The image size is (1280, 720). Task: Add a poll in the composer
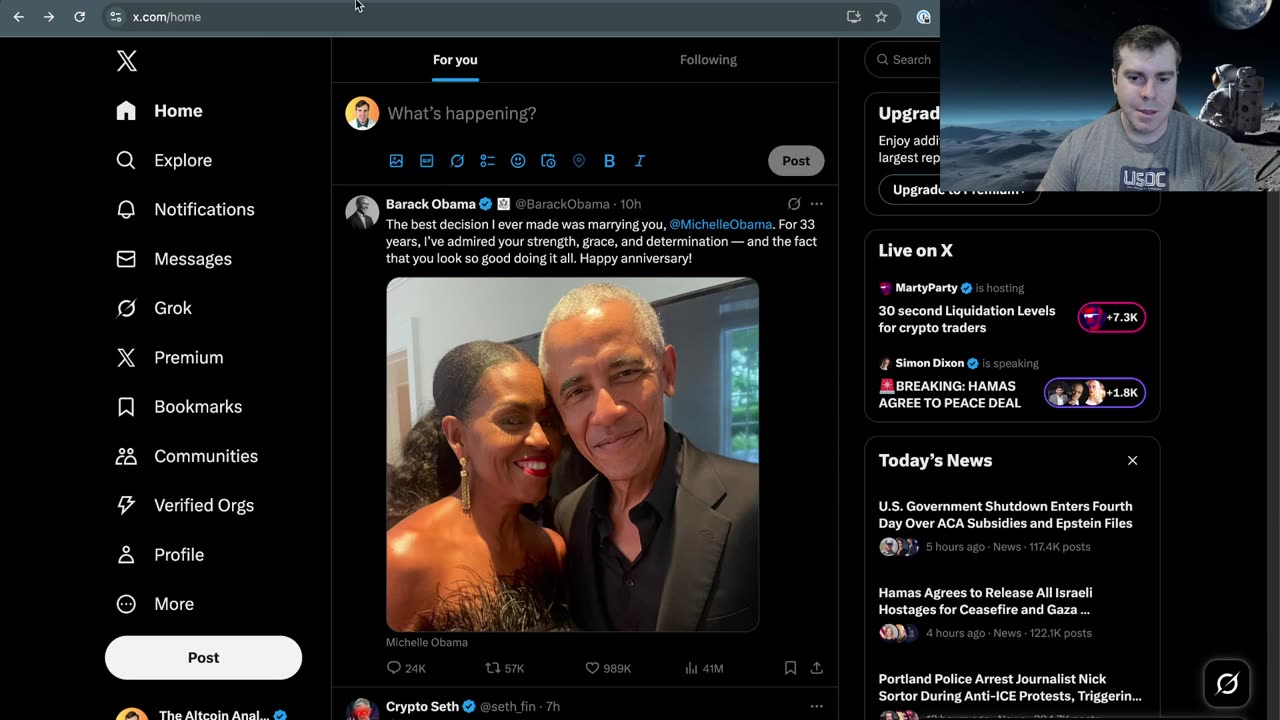tap(487, 161)
